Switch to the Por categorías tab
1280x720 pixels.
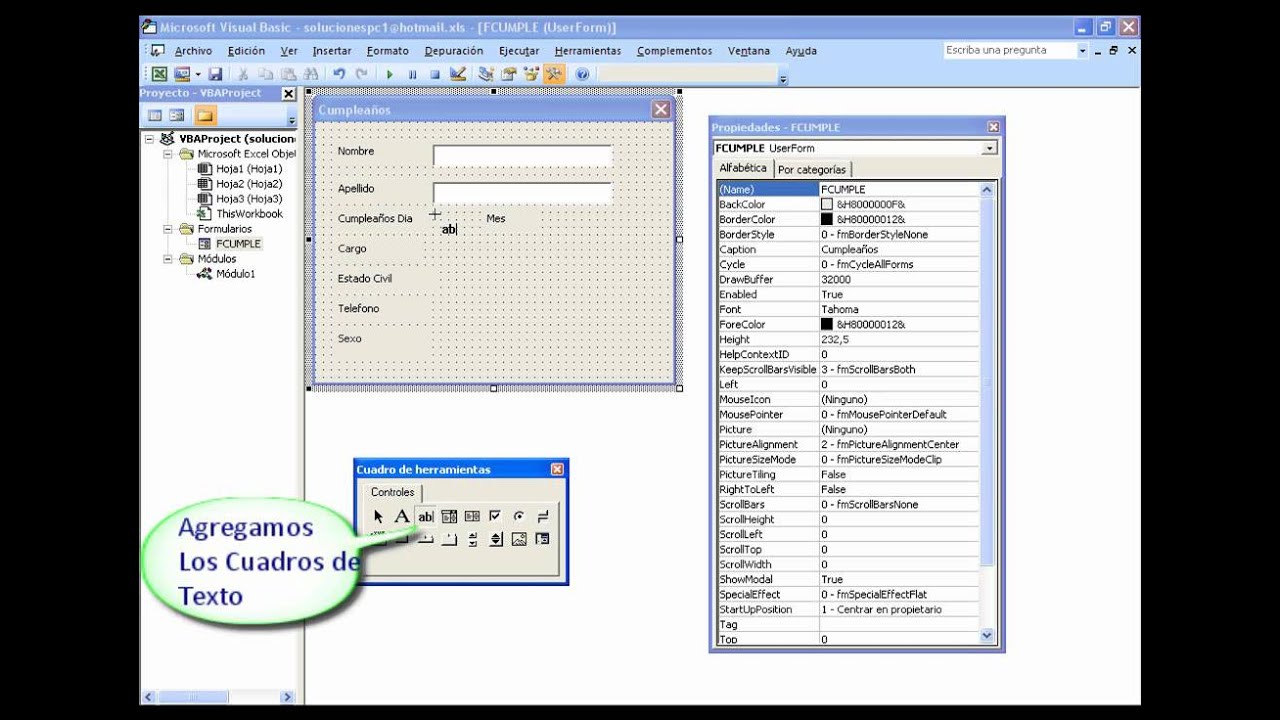[x=812, y=170]
